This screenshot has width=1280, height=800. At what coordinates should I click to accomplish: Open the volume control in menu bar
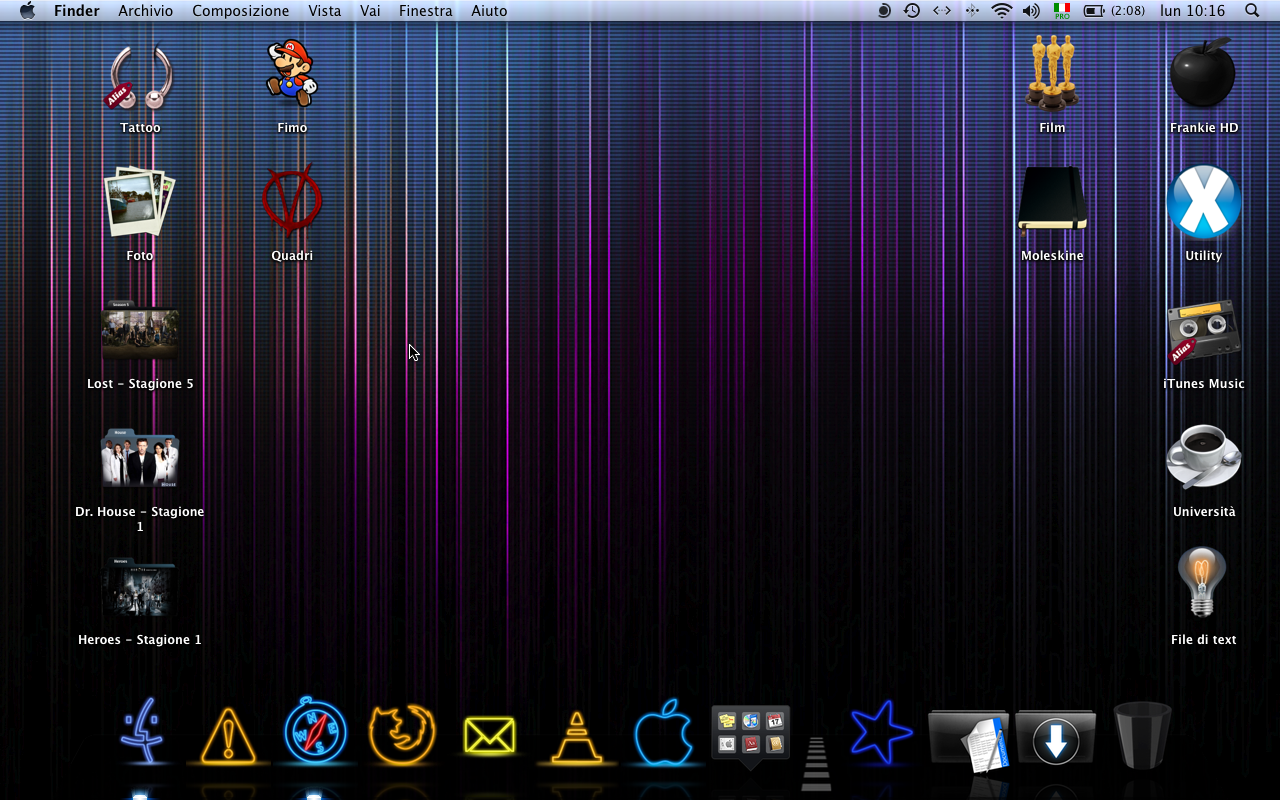[1031, 11]
